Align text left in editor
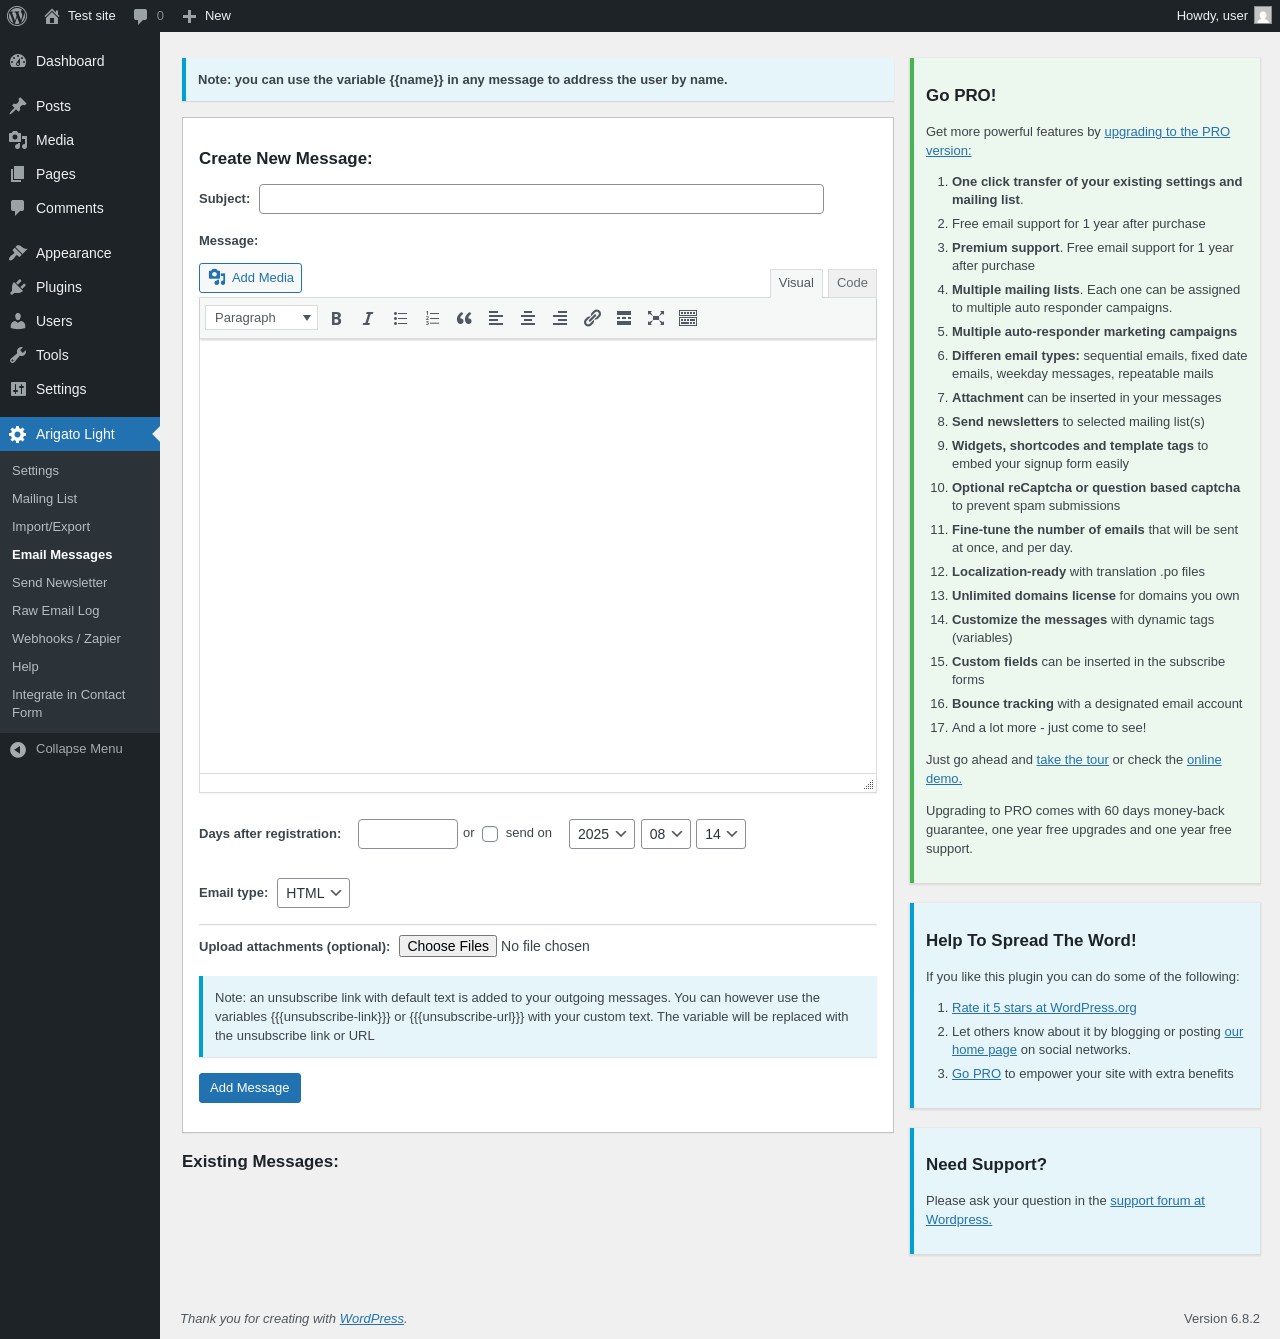1280x1339 pixels. 496,318
